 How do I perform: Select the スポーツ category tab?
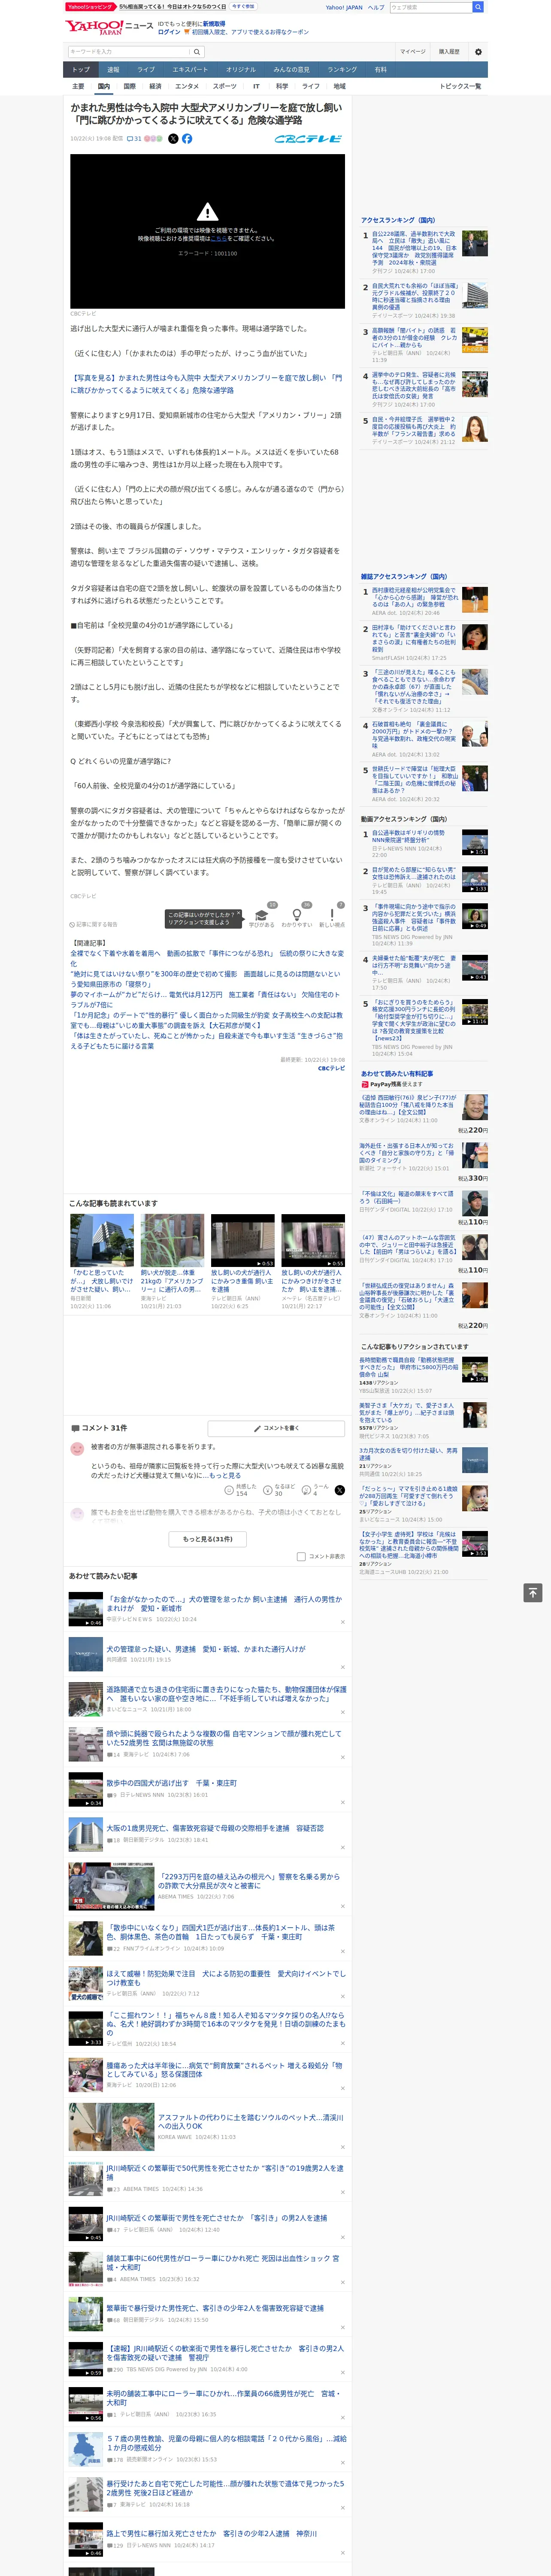pyautogui.click(x=225, y=86)
